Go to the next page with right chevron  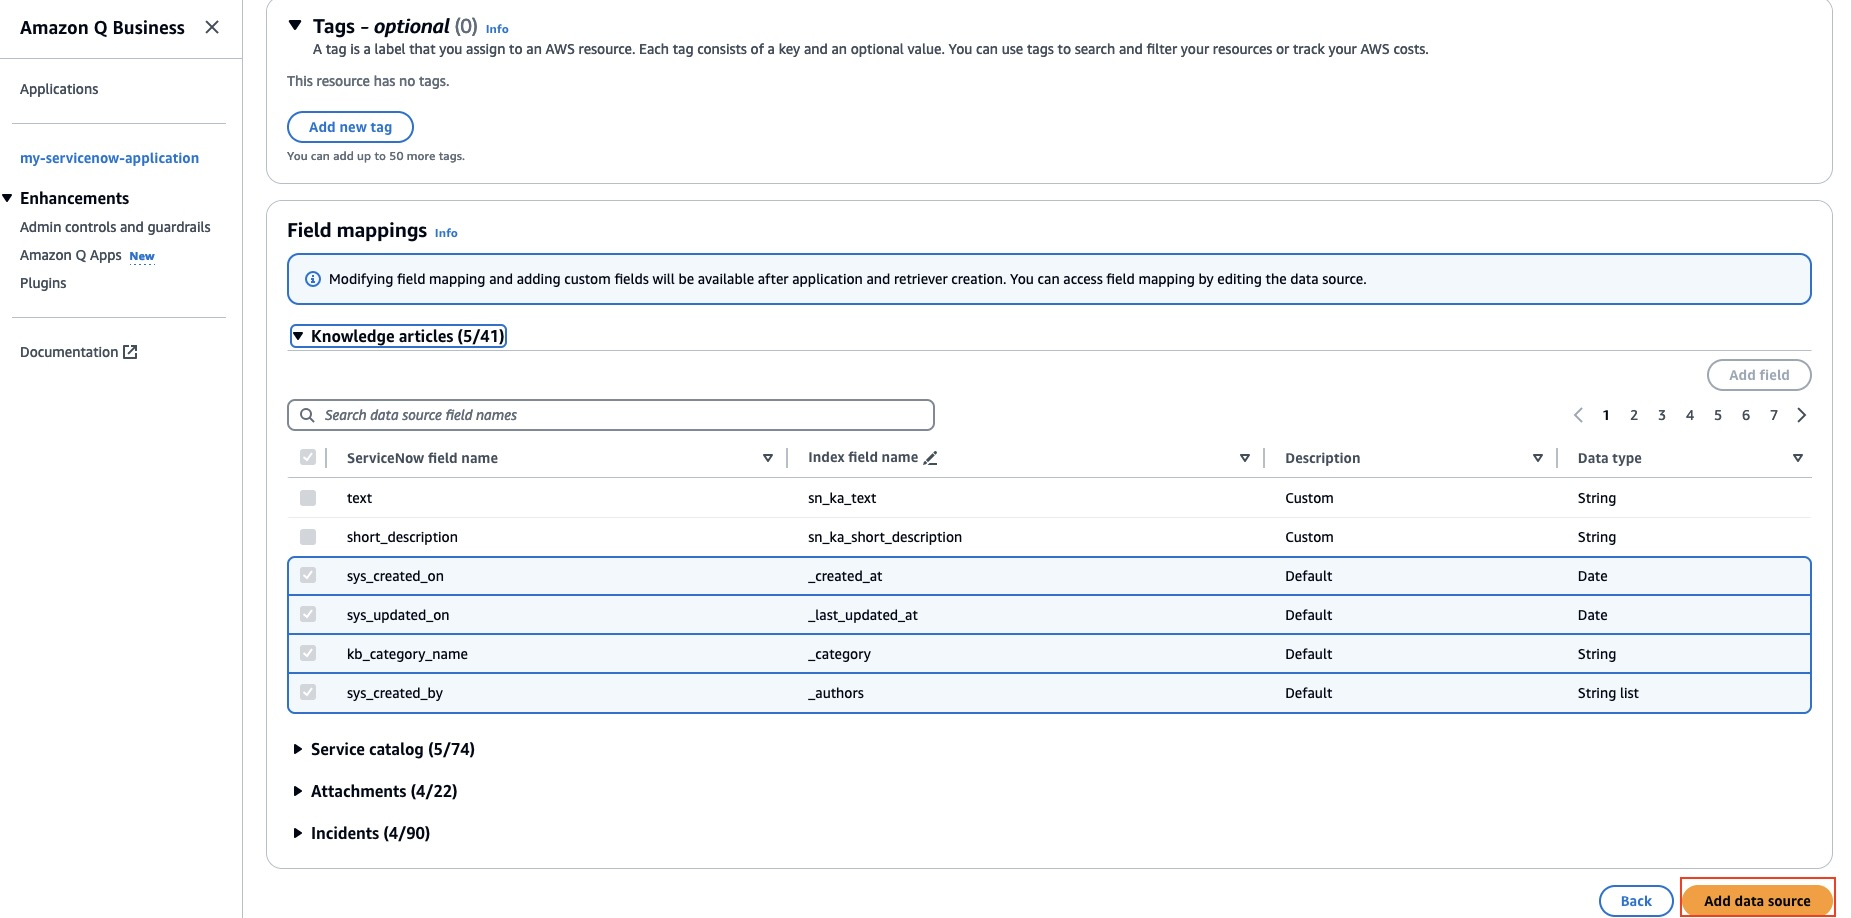(1801, 415)
